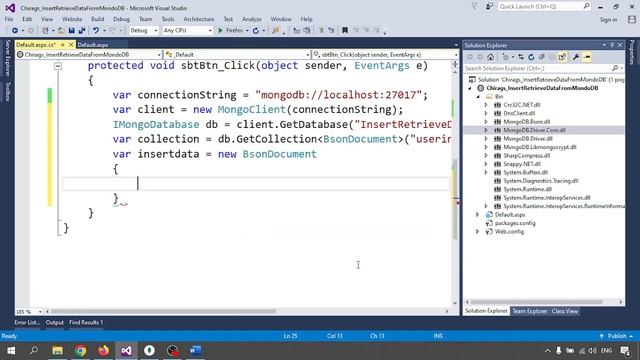The height and width of the screenshot is (360, 640).
Task: Open the Output panel tab
Action: [x=54, y=322]
